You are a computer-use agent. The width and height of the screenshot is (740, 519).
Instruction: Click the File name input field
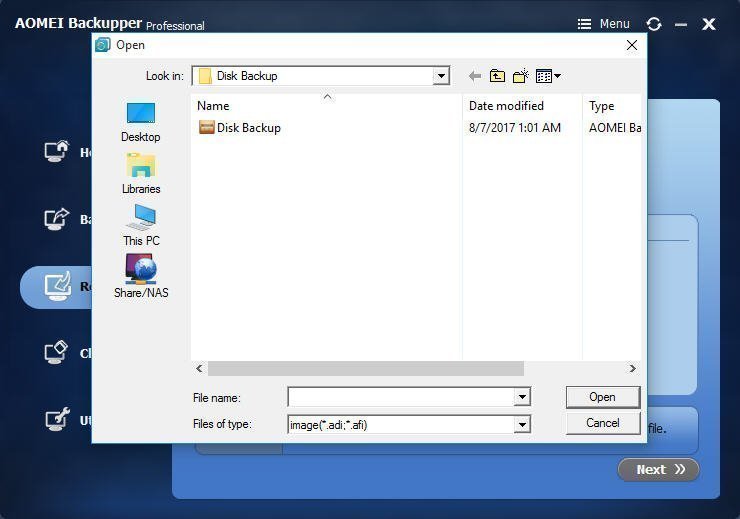[x=401, y=397]
